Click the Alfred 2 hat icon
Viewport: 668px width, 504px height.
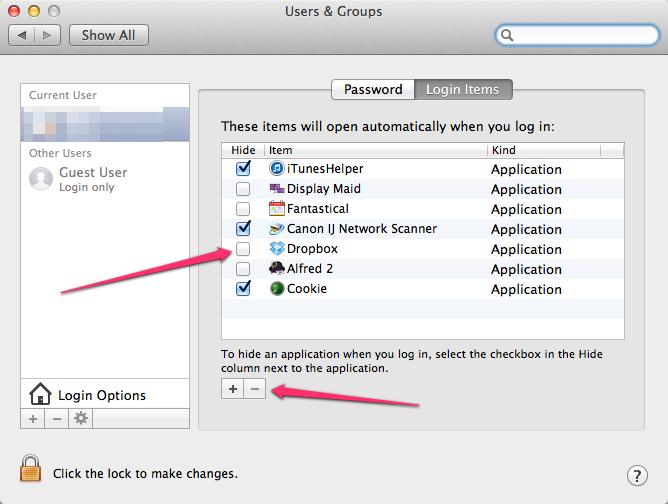tap(276, 268)
